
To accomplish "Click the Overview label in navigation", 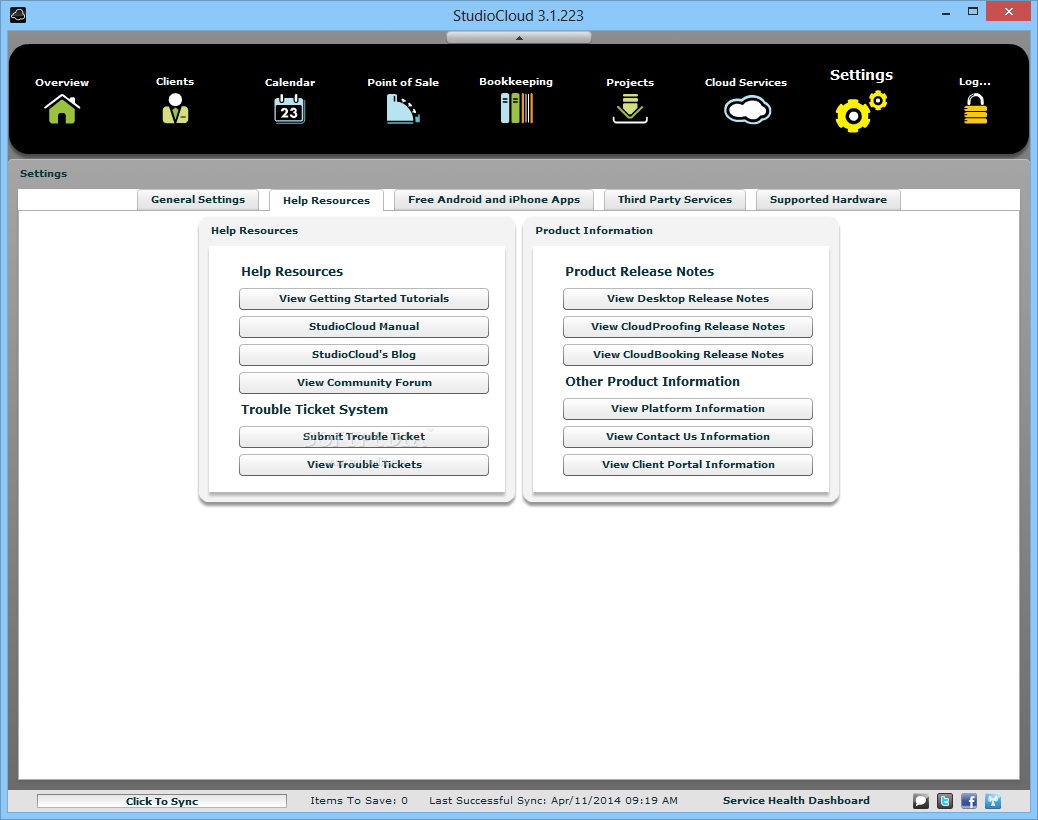I will click(x=62, y=82).
